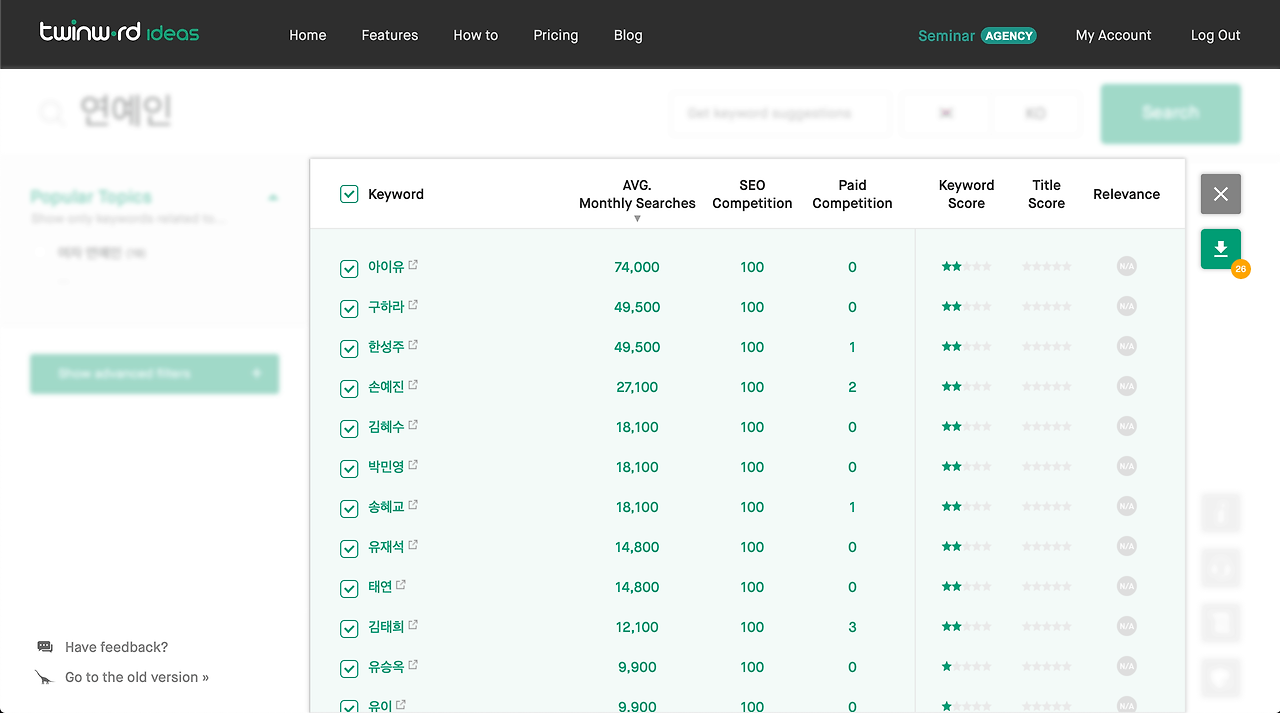Click the 송혜교 Relevance N/A badge

point(1127,507)
